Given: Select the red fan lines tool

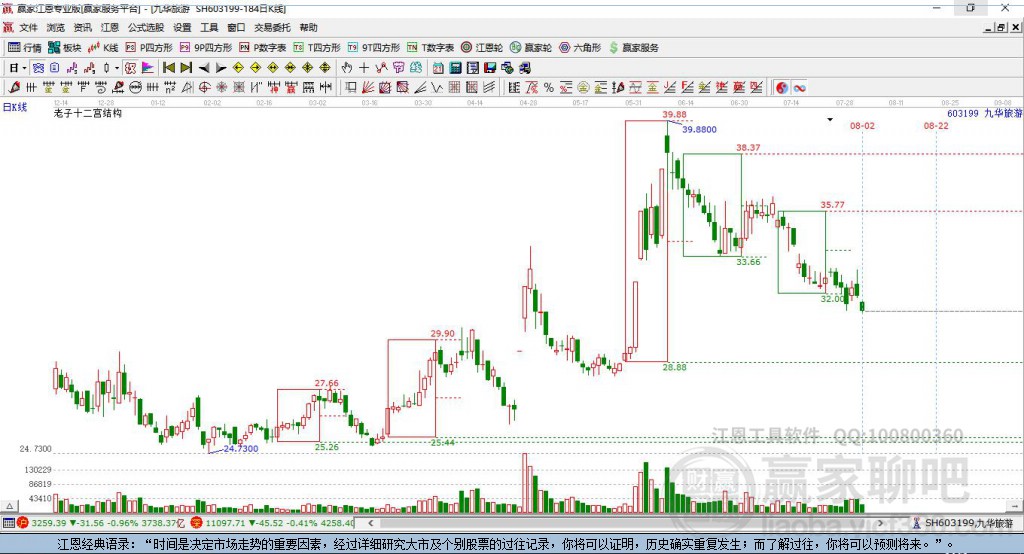Looking at the screenshot, I should pyautogui.click(x=368, y=88).
